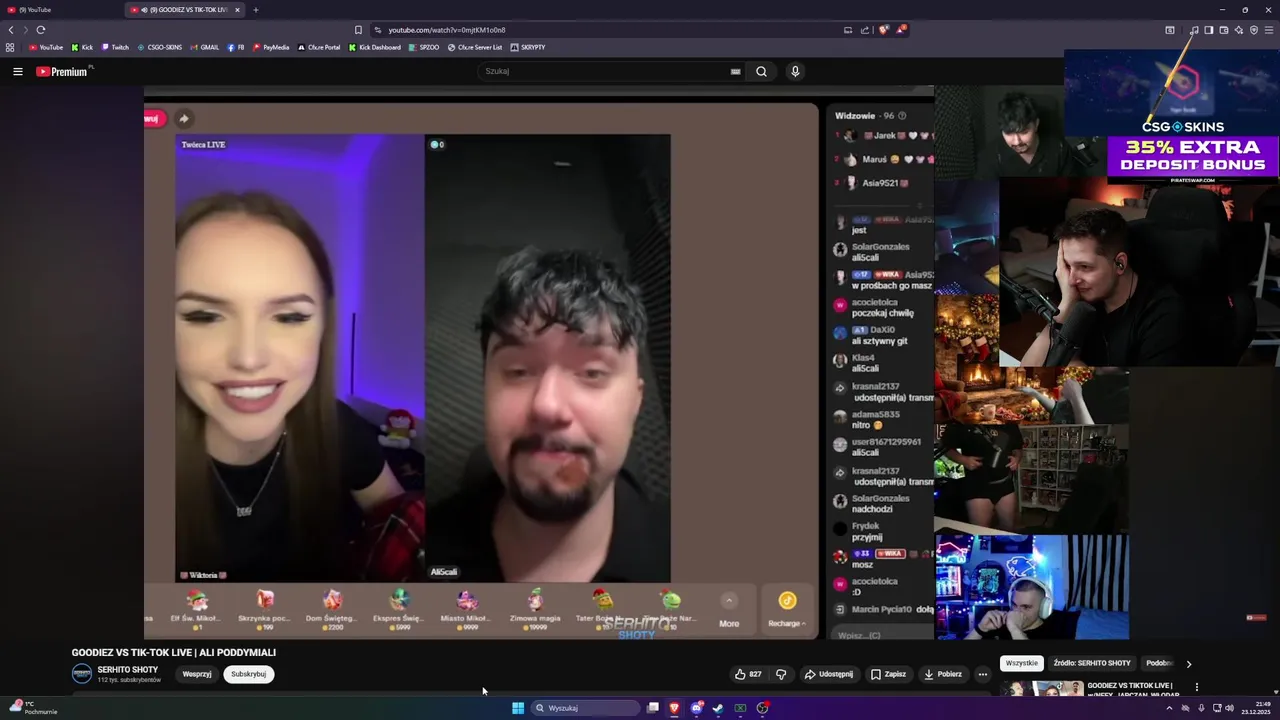Open the Brave wallet icon

[x=1223, y=30]
